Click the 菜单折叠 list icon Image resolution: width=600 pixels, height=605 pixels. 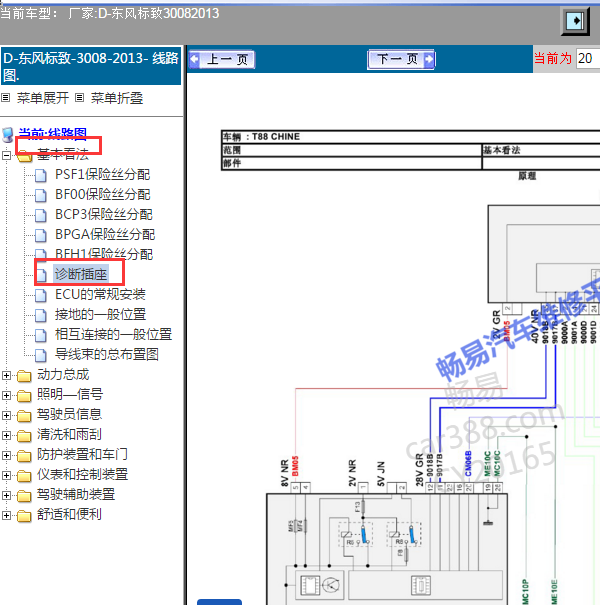tap(79, 98)
